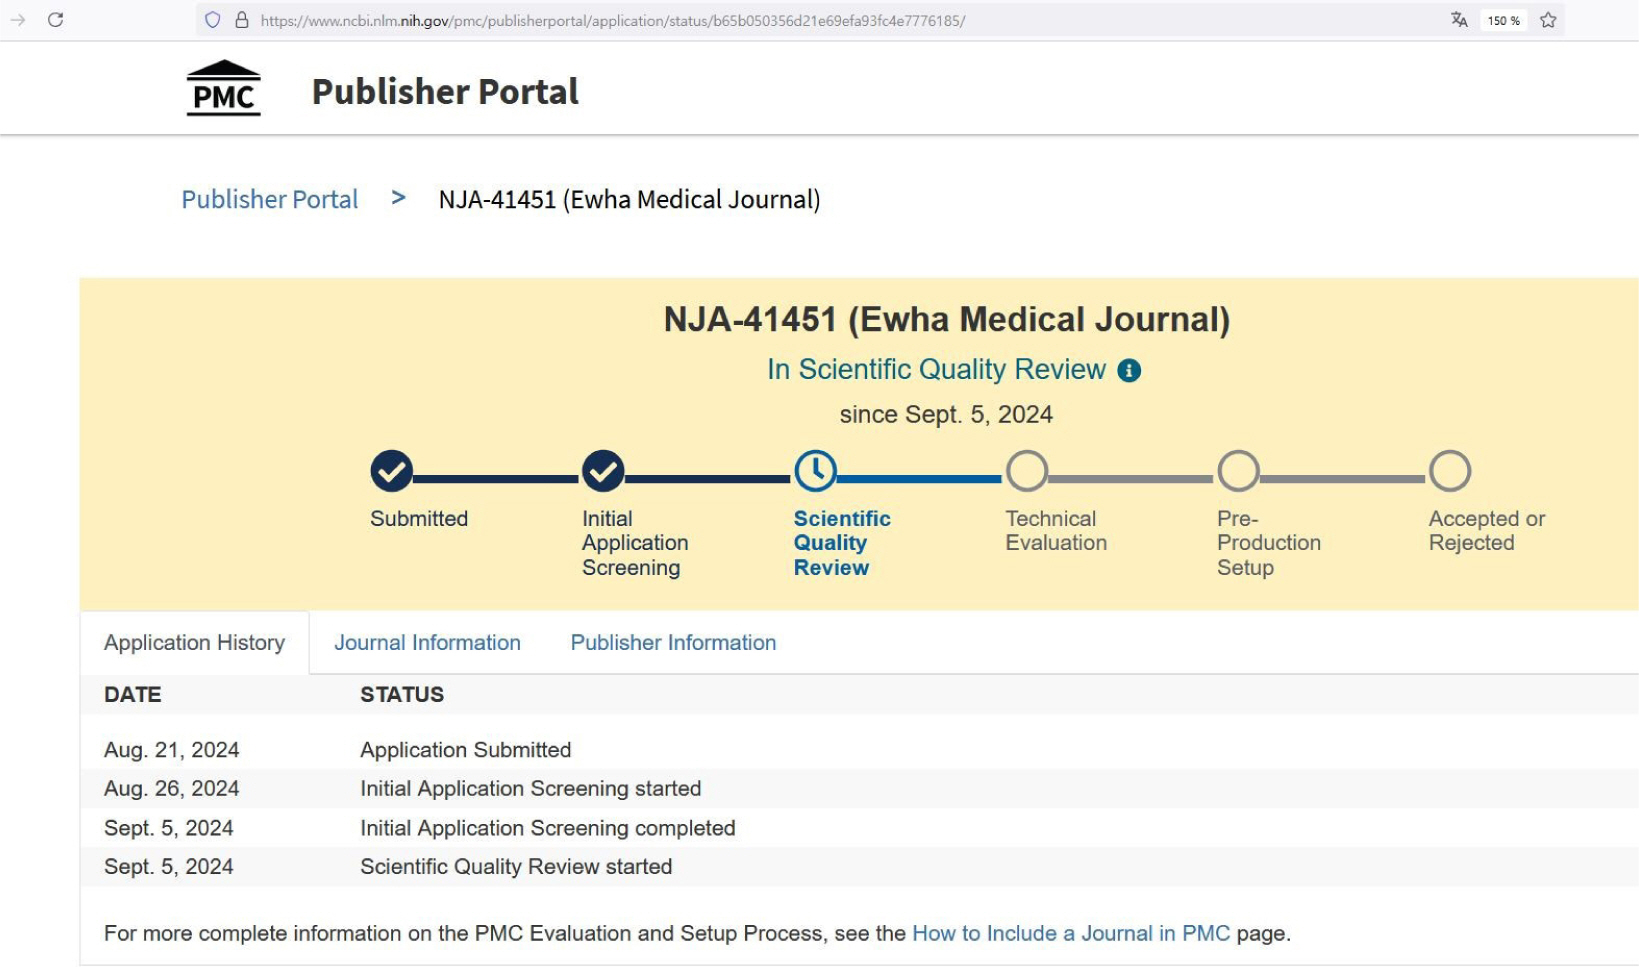The width and height of the screenshot is (1639, 967).
Task: Open the Application History tab
Action: [194, 643]
